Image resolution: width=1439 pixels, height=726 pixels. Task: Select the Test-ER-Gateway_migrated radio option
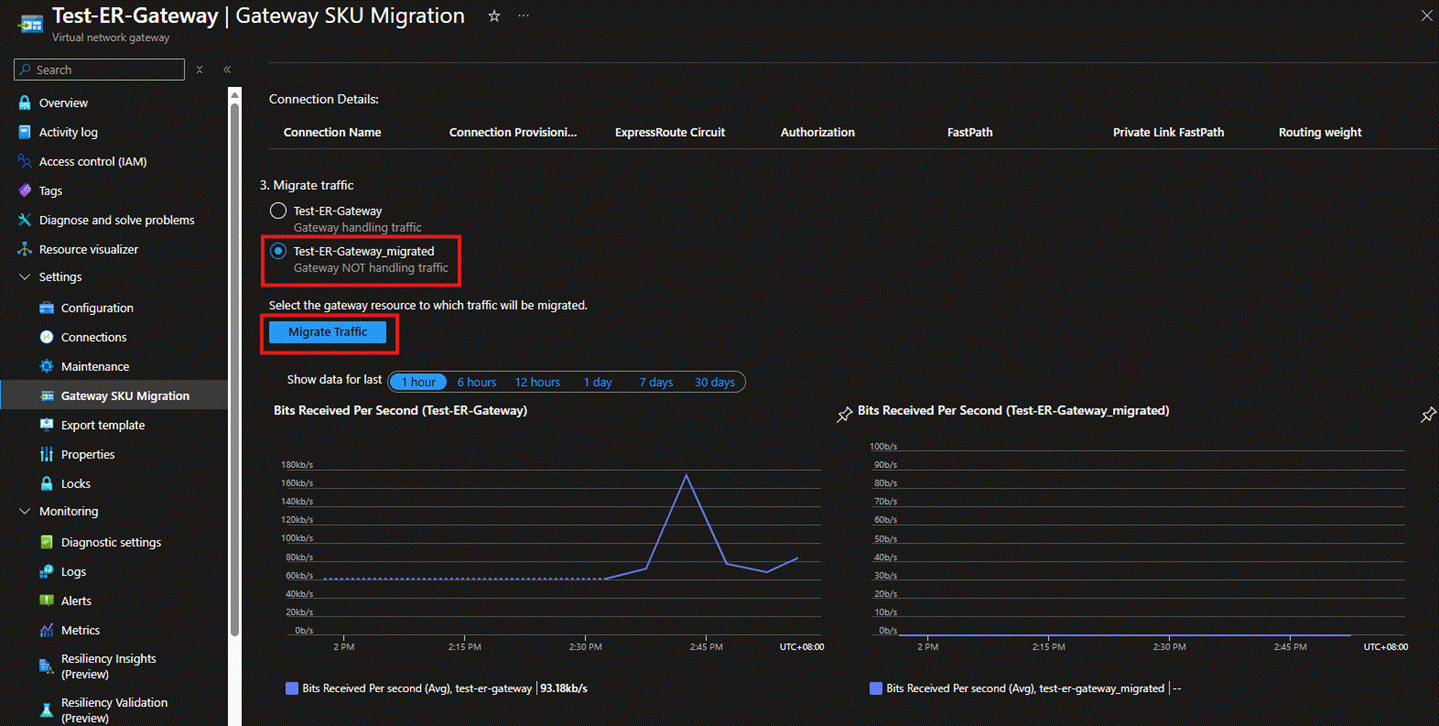coord(278,251)
